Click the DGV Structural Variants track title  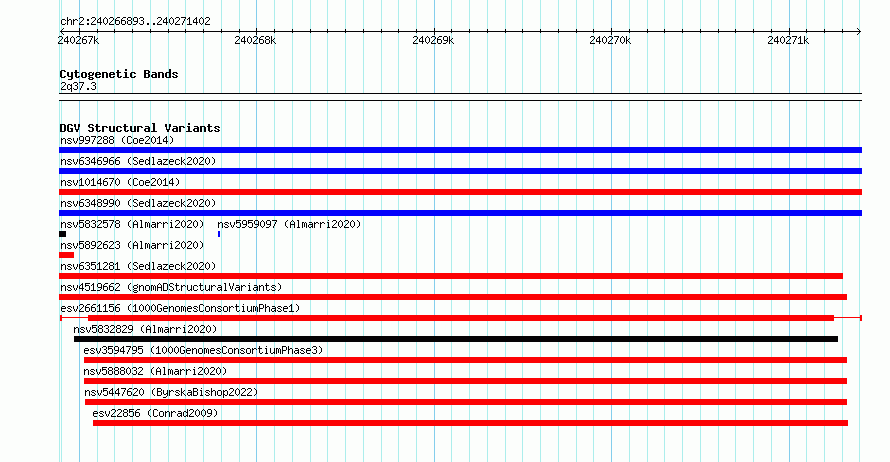click(140, 128)
